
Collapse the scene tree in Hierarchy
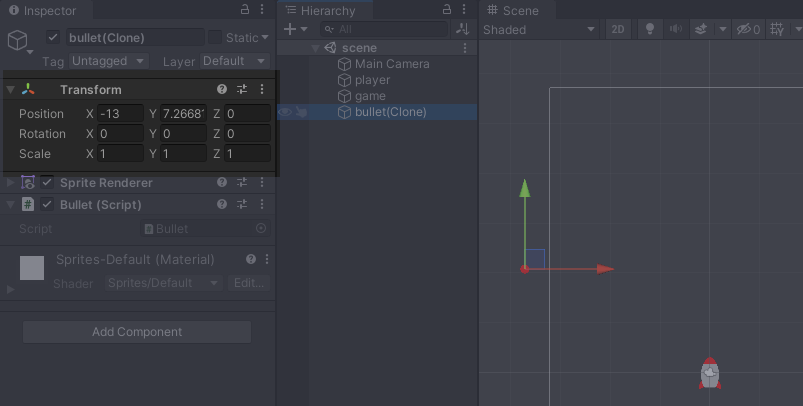[316, 48]
